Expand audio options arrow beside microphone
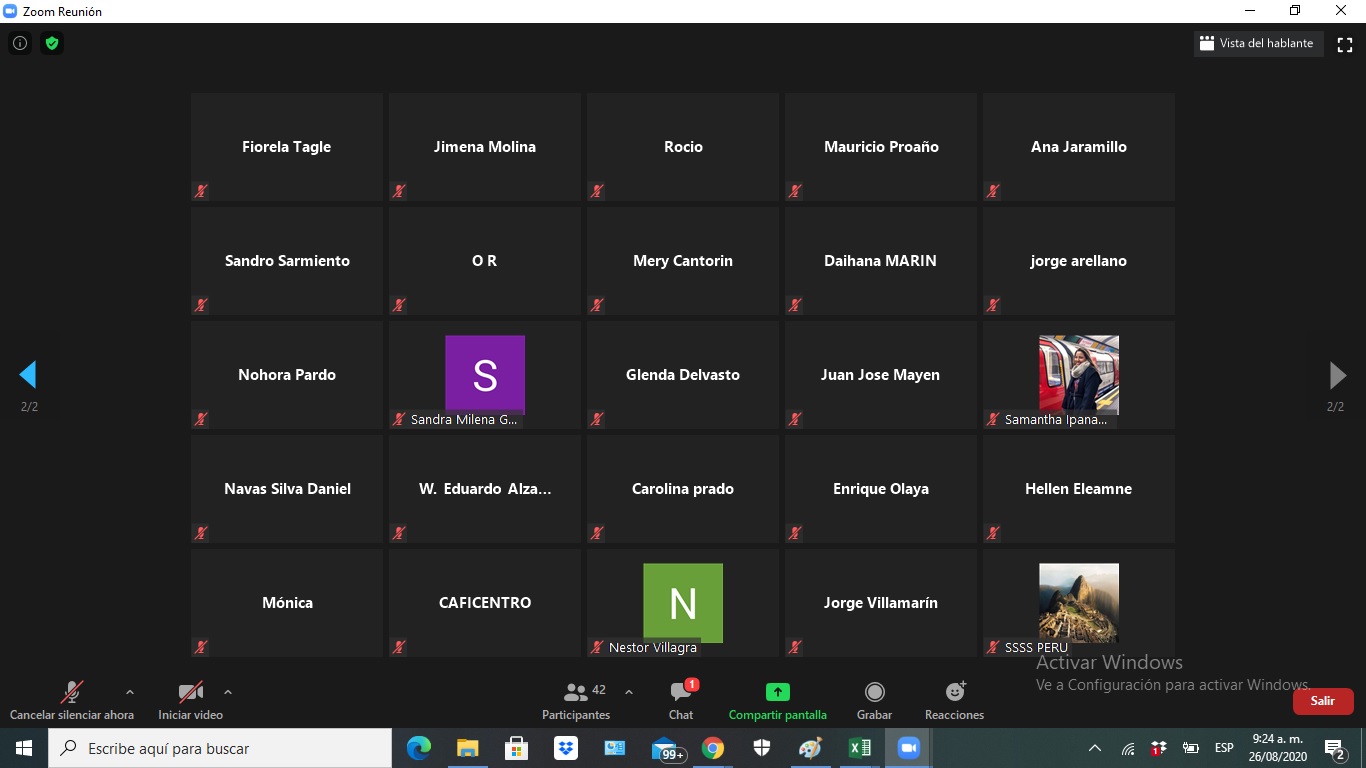This screenshot has height=768, width=1366. 130,692
